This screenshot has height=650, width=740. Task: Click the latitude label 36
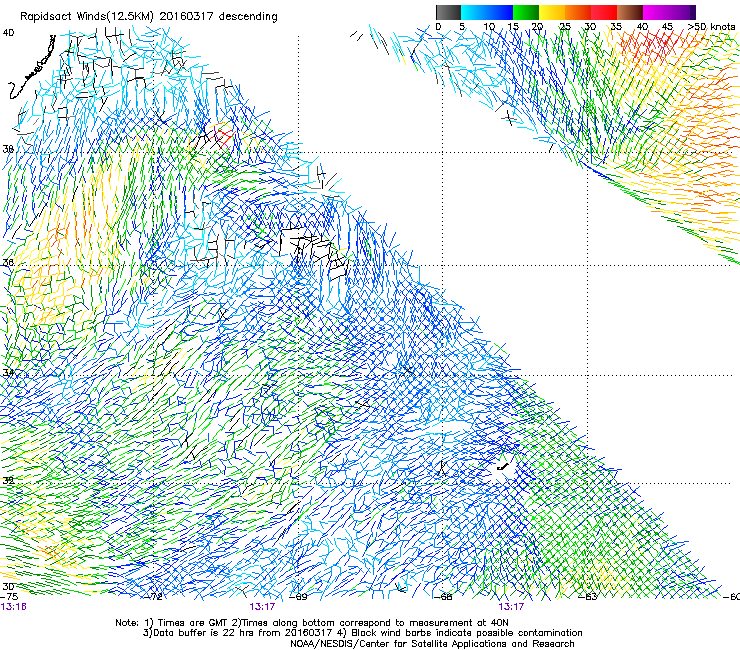coord(8,263)
